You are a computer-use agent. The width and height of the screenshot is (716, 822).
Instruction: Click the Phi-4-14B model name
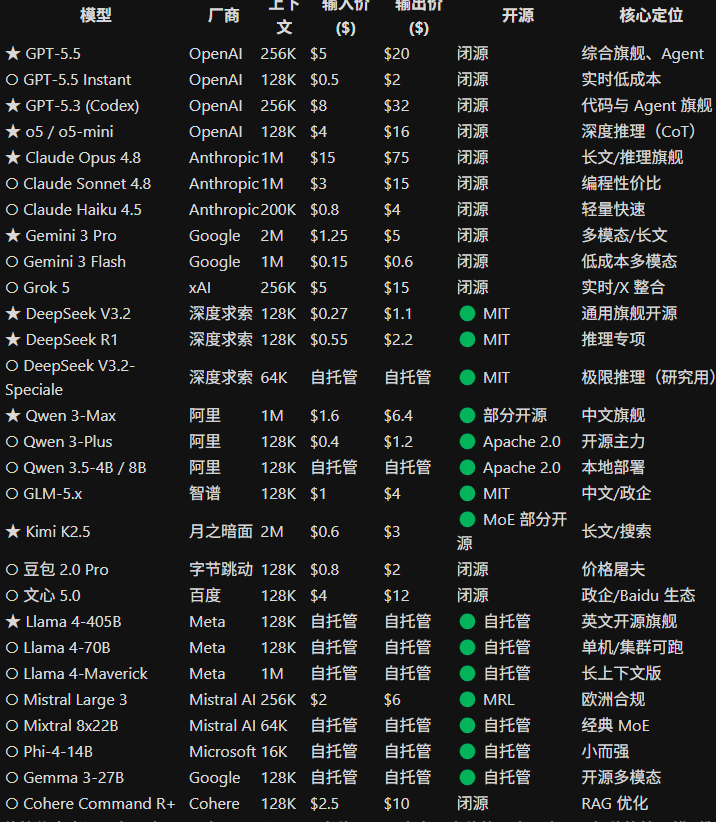pos(58,752)
